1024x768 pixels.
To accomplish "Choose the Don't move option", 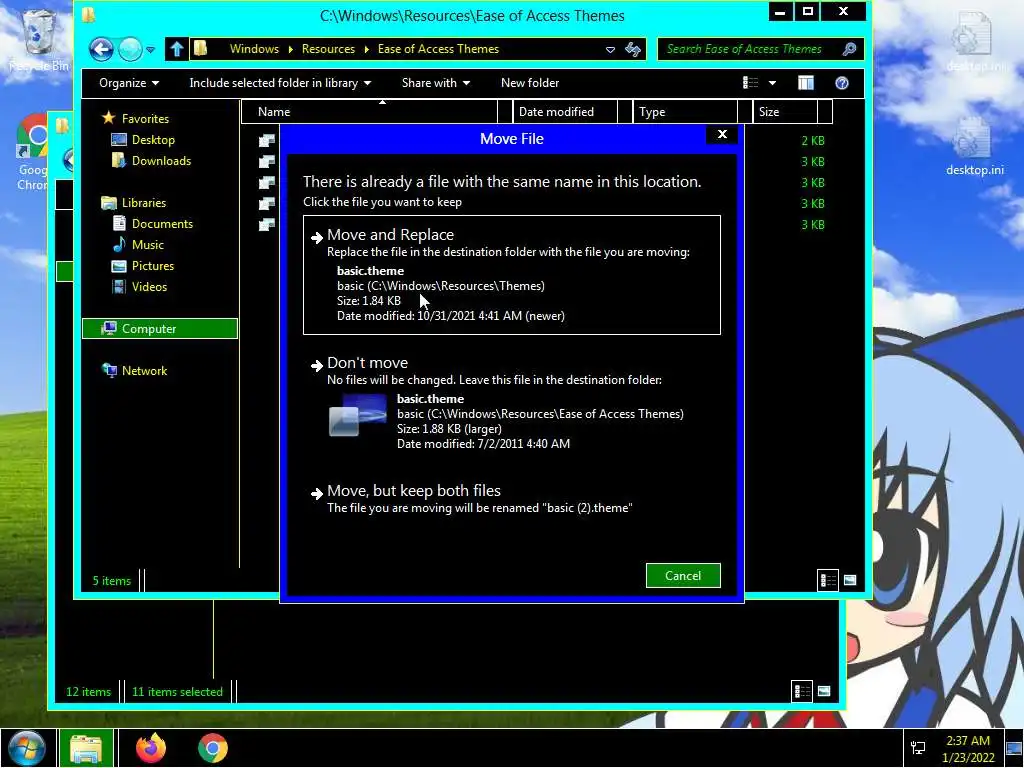I will (x=511, y=403).
